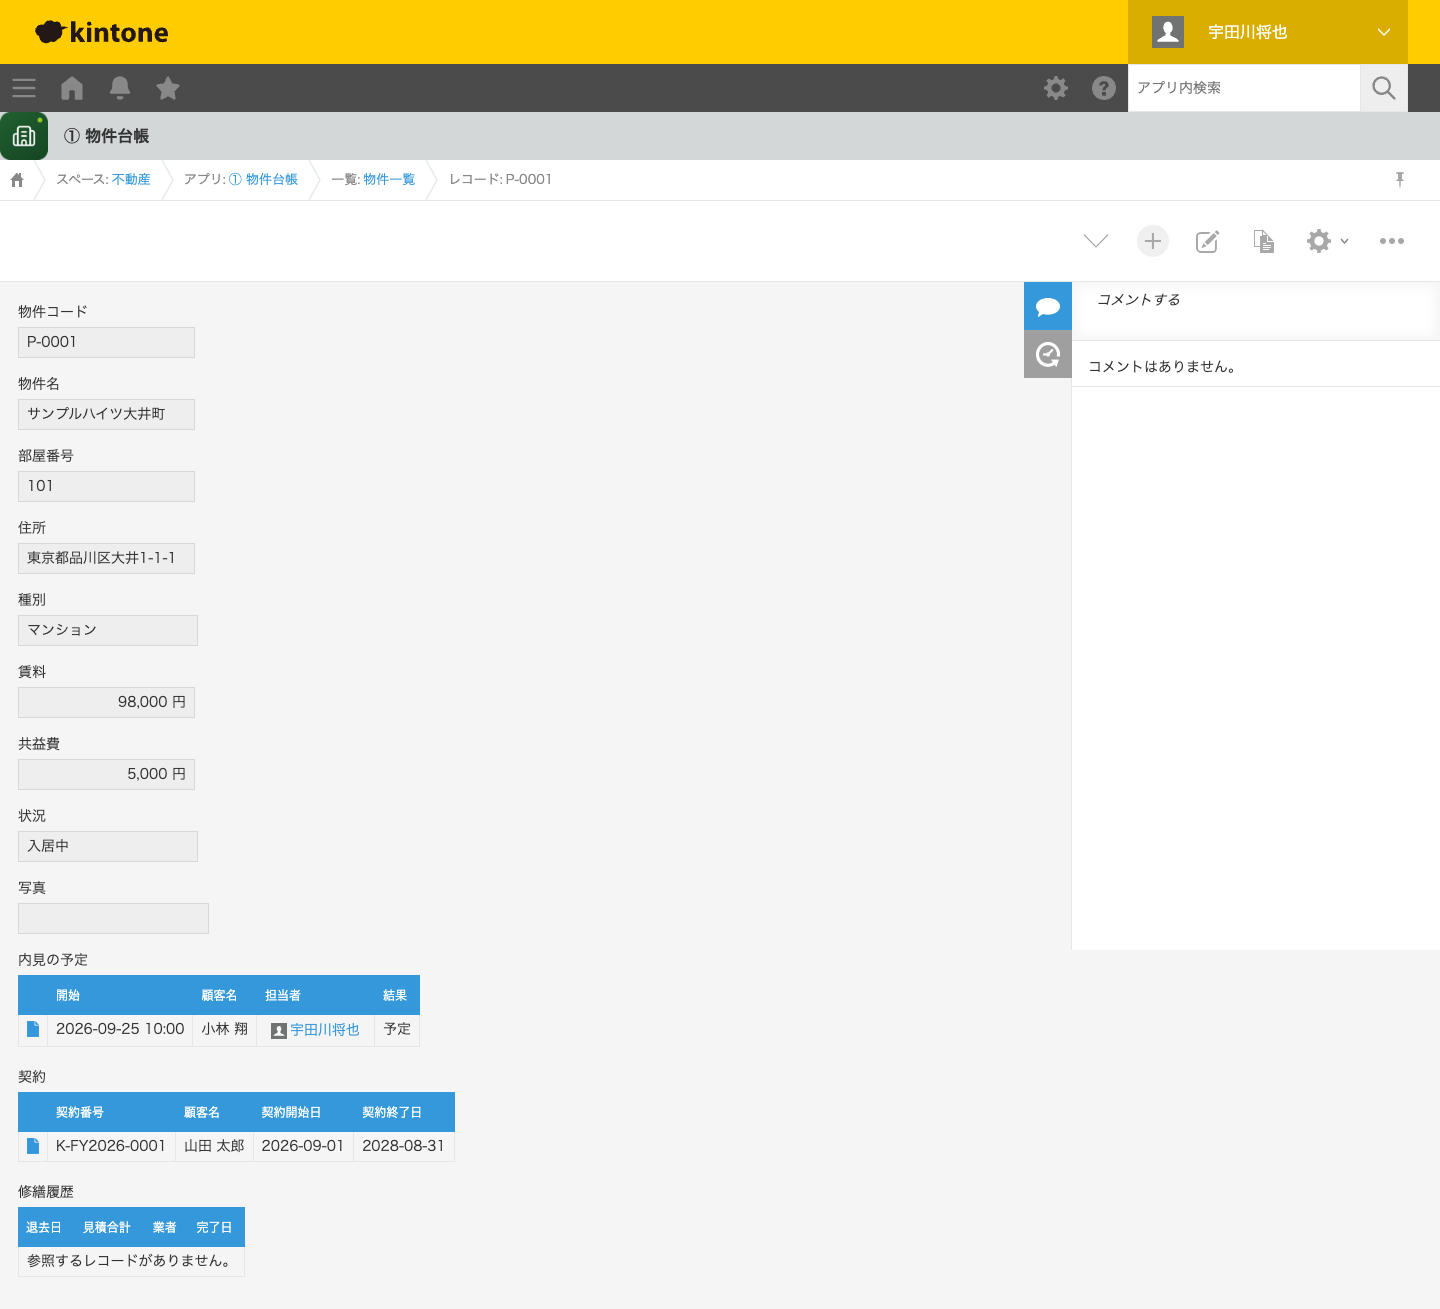Open the ① 物件台帳 app breadcrumb link
This screenshot has height=1309, width=1440.
click(263, 179)
